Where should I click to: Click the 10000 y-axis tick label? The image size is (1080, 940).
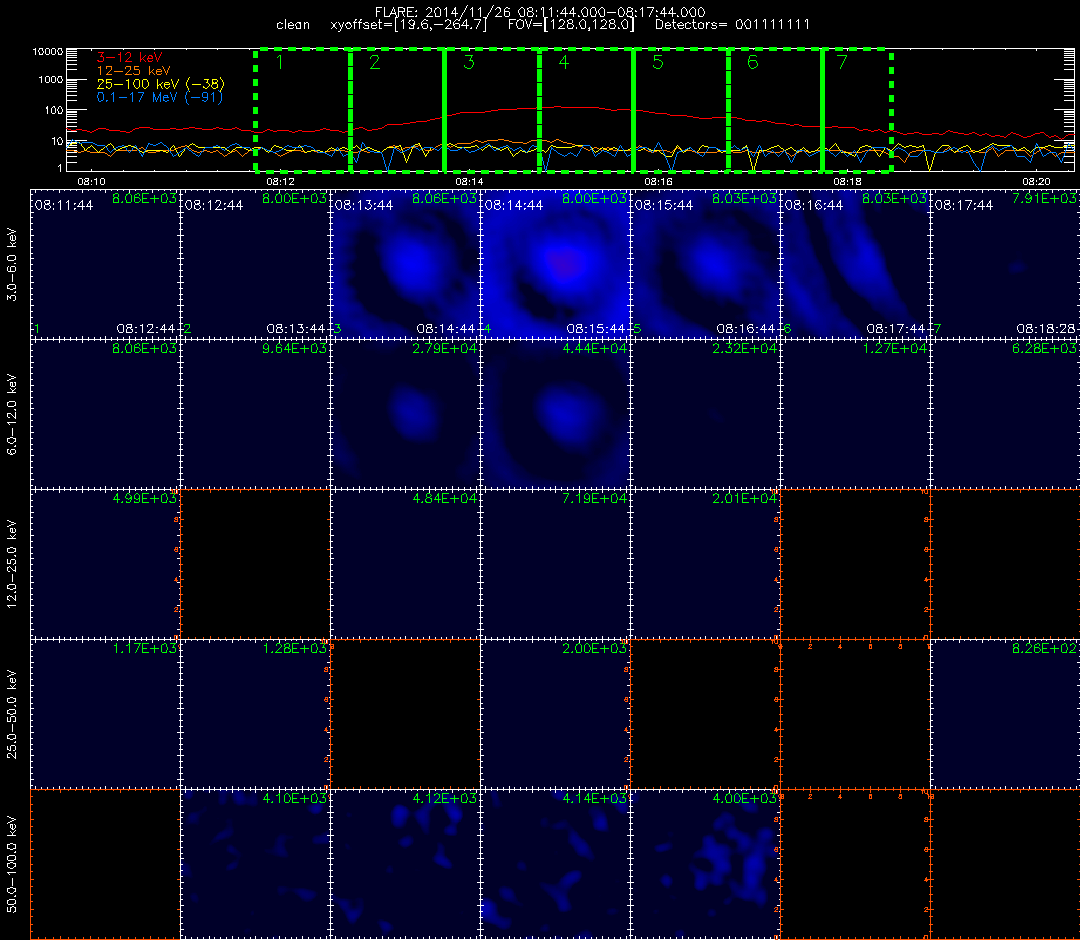(47, 52)
